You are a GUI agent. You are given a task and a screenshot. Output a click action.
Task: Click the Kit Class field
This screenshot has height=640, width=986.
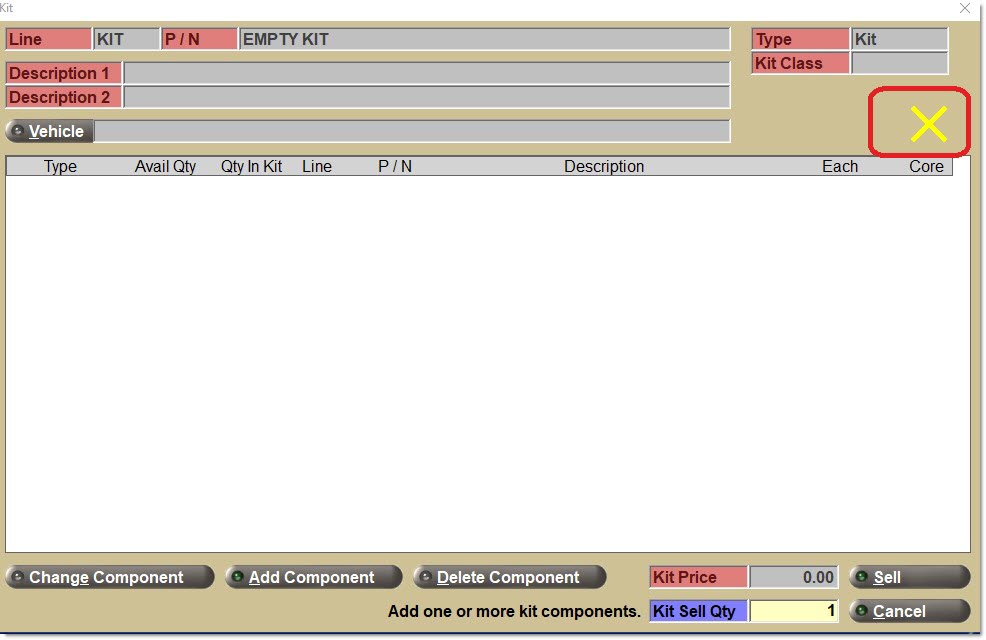pos(899,63)
